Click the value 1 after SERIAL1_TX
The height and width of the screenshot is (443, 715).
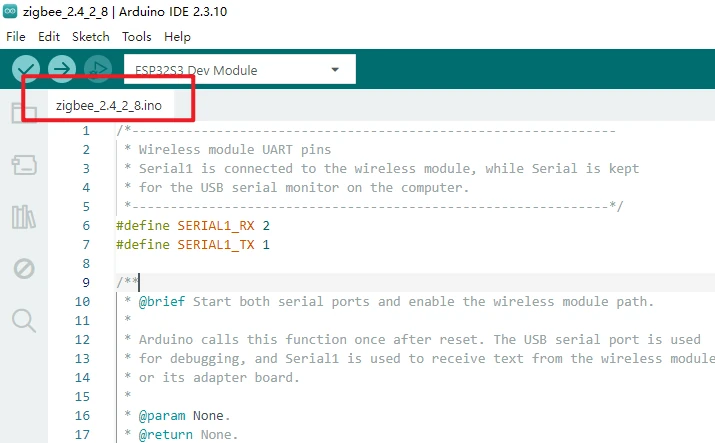[266, 245]
